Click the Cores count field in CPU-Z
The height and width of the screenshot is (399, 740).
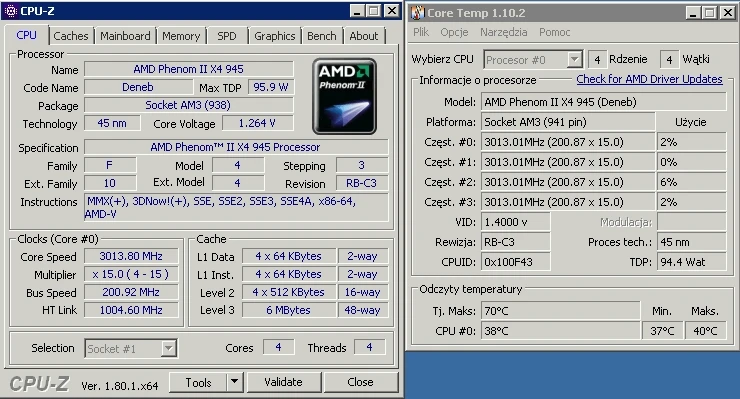click(278, 348)
